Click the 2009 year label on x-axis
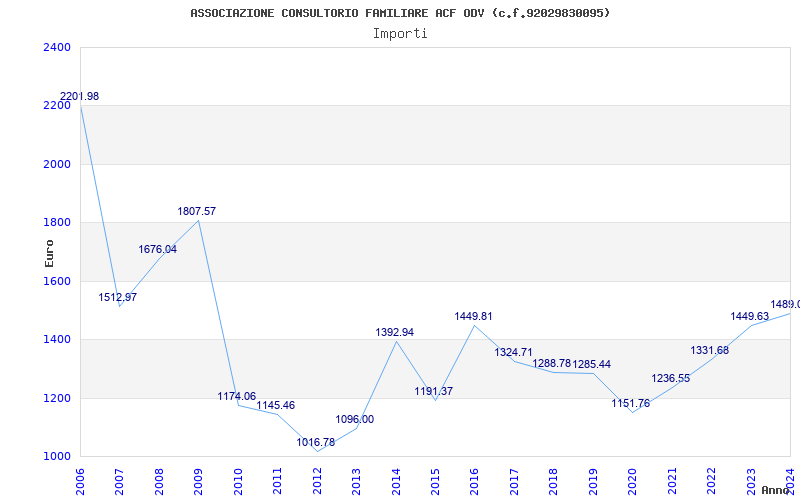 click(198, 482)
